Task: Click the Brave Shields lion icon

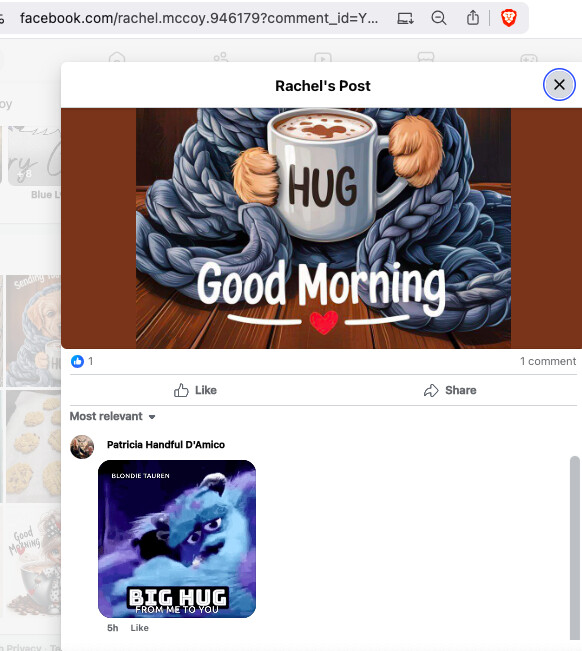Action: coord(509,18)
